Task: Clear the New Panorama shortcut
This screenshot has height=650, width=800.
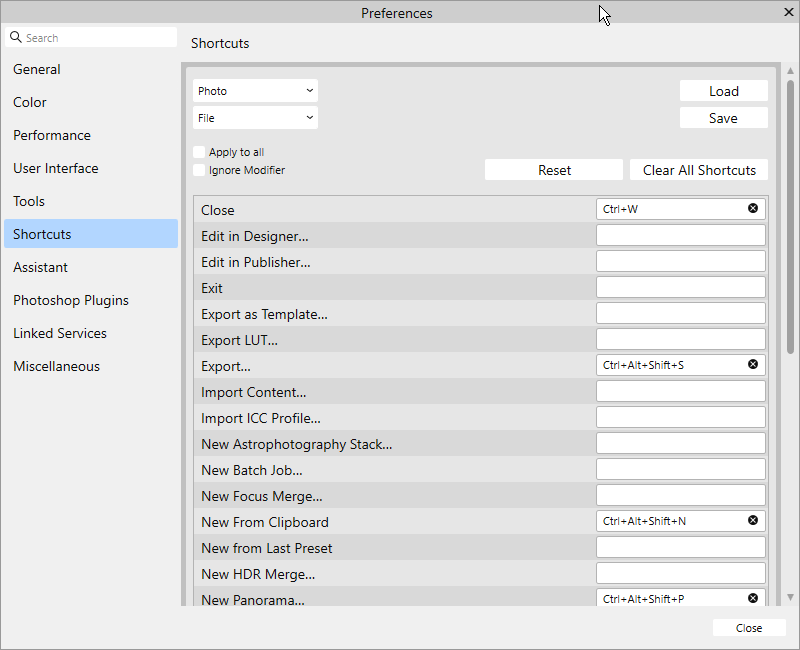Action: click(x=753, y=597)
